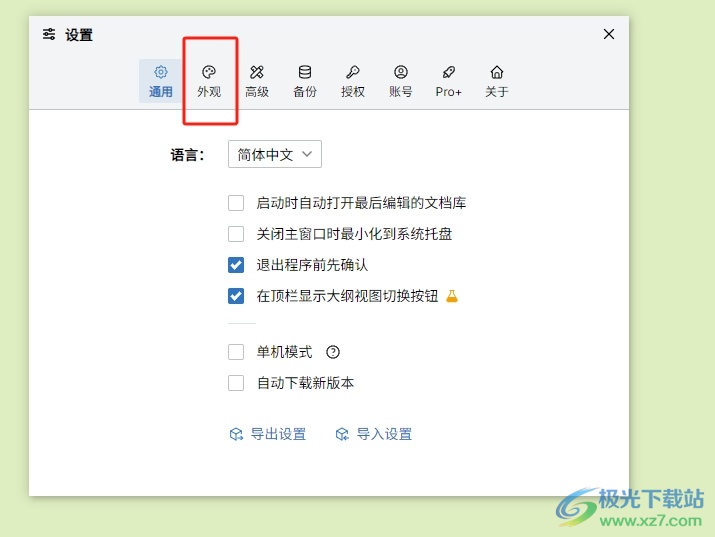Enable 自动下载新版本 checkbox
The height and width of the screenshot is (537, 715).
tap(236, 383)
